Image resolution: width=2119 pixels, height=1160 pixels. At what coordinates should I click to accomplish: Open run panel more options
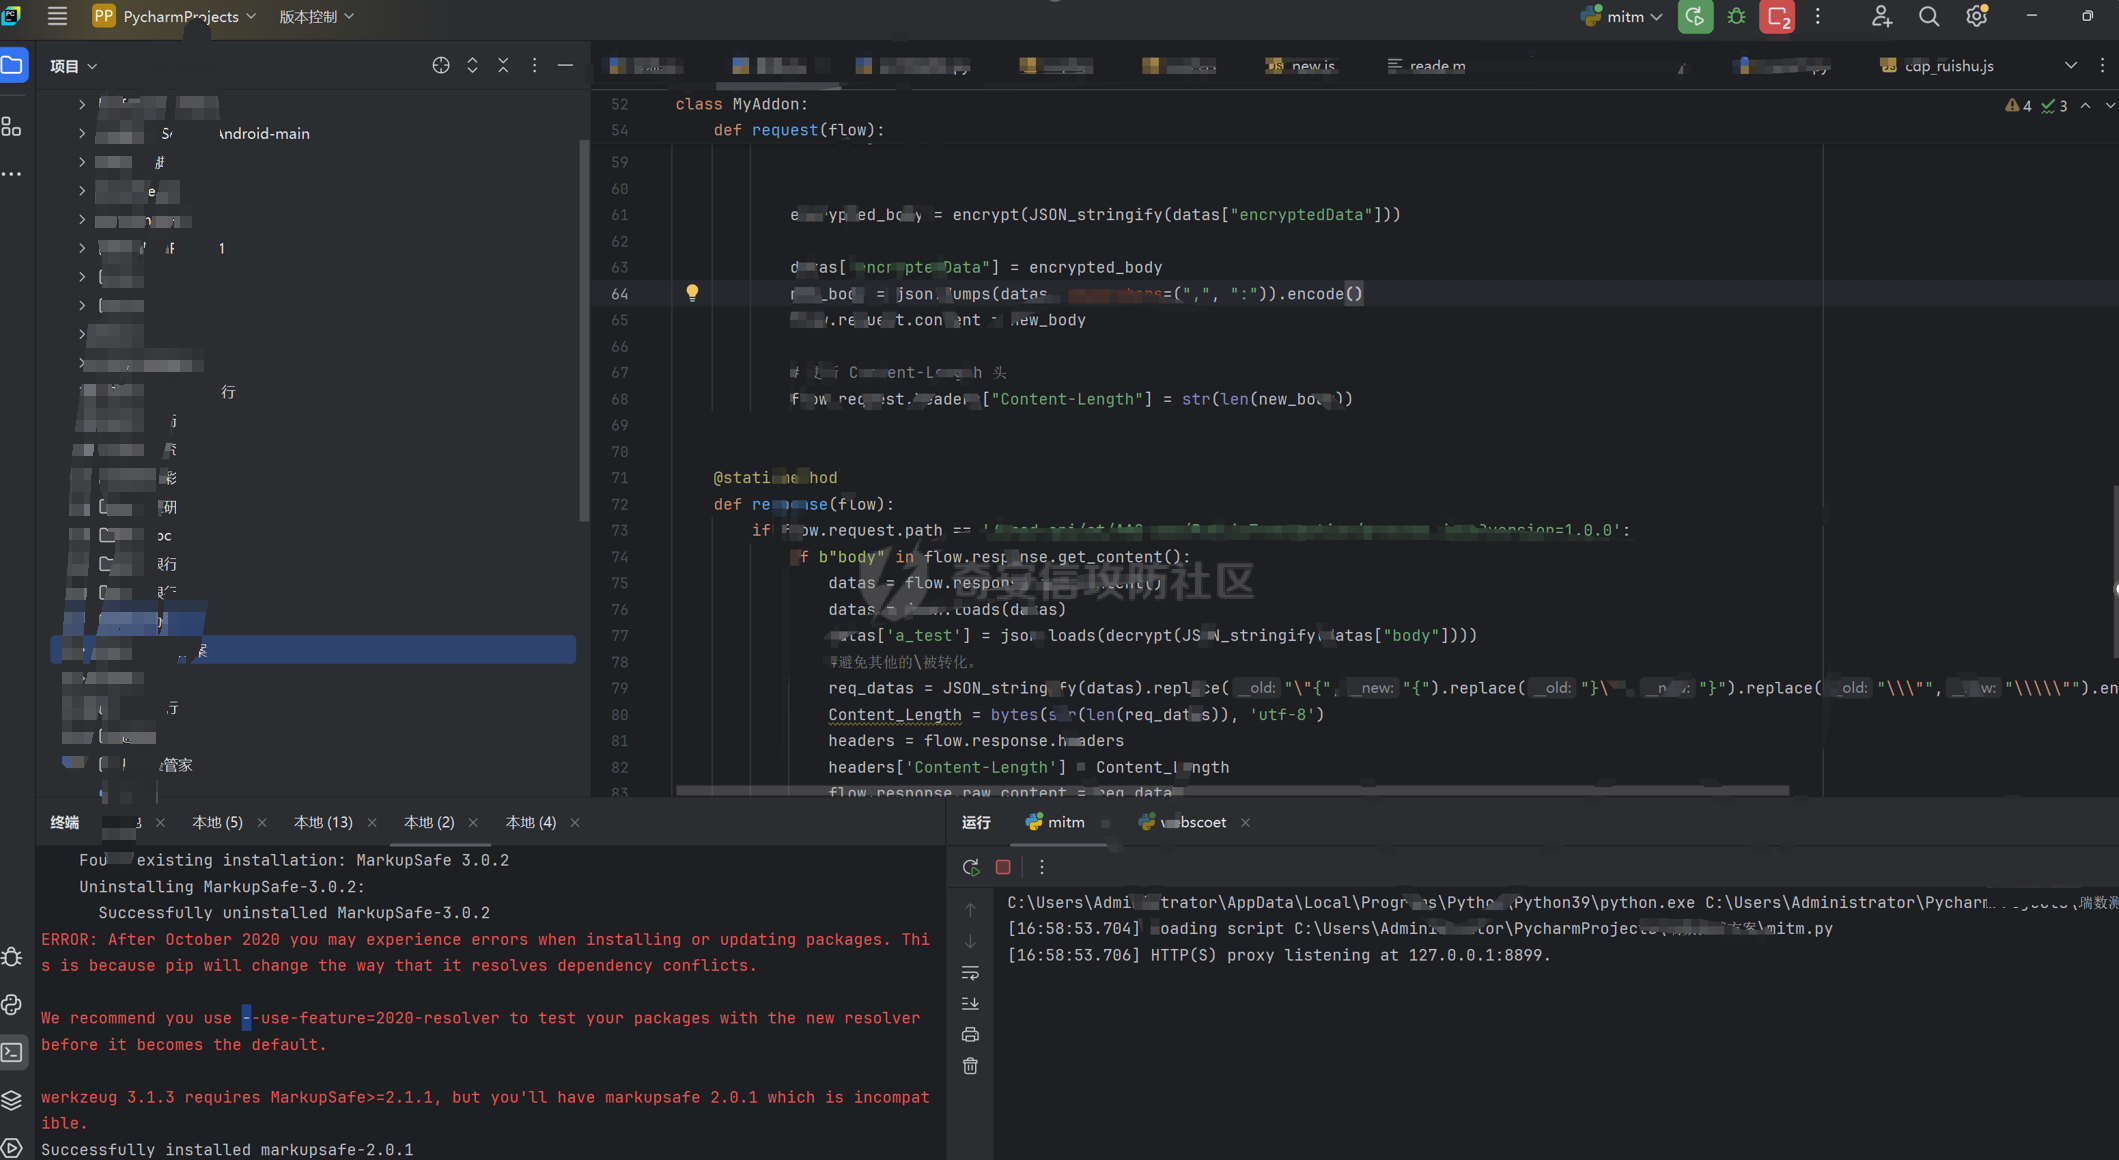click(x=1042, y=867)
